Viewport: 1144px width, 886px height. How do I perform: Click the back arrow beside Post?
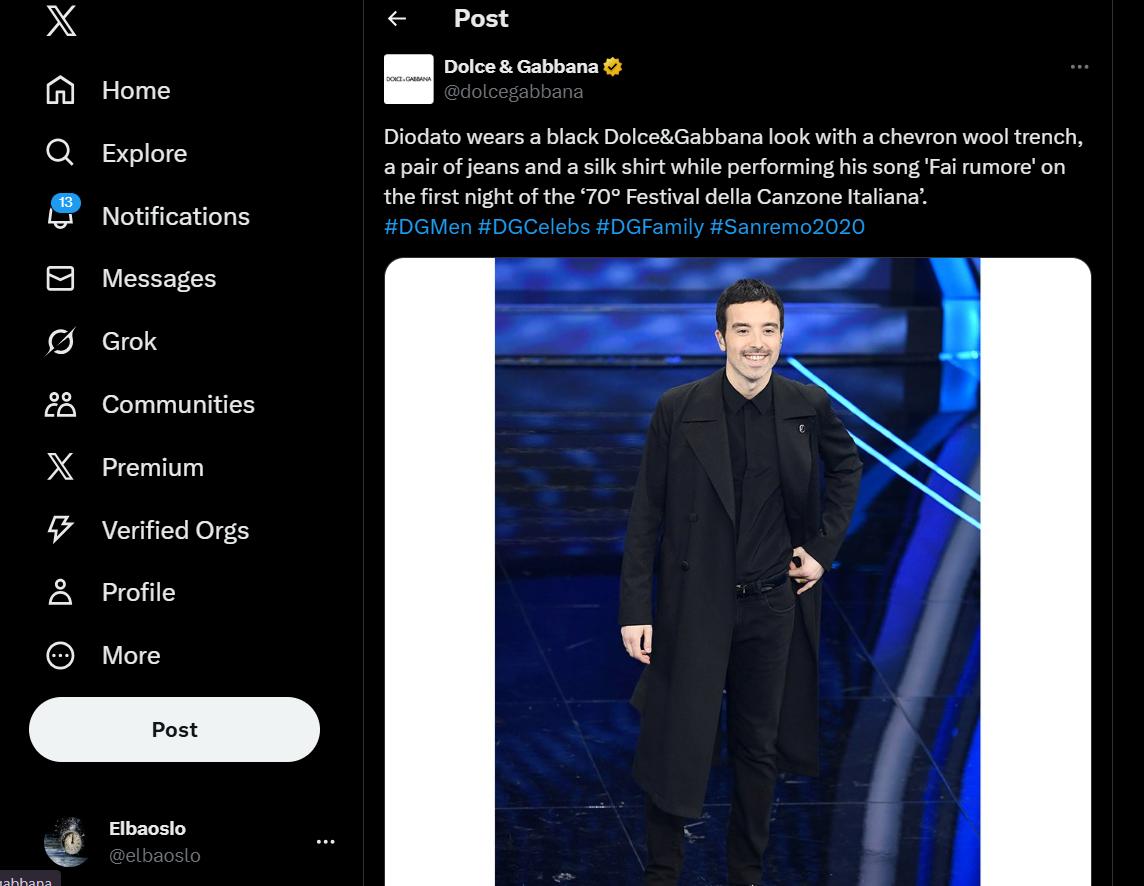click(397, 18)
